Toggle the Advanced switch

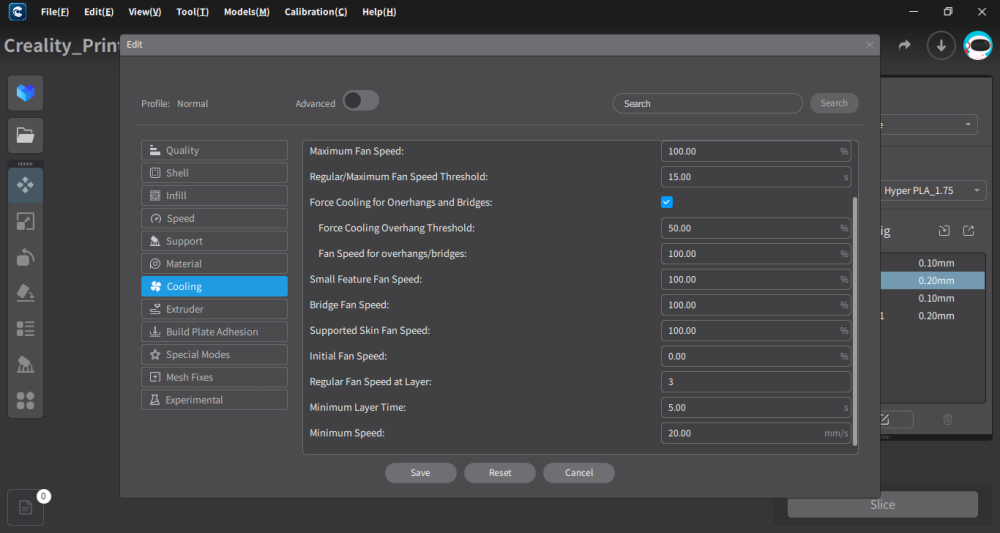pyautogui.click(x=361, y=101)
